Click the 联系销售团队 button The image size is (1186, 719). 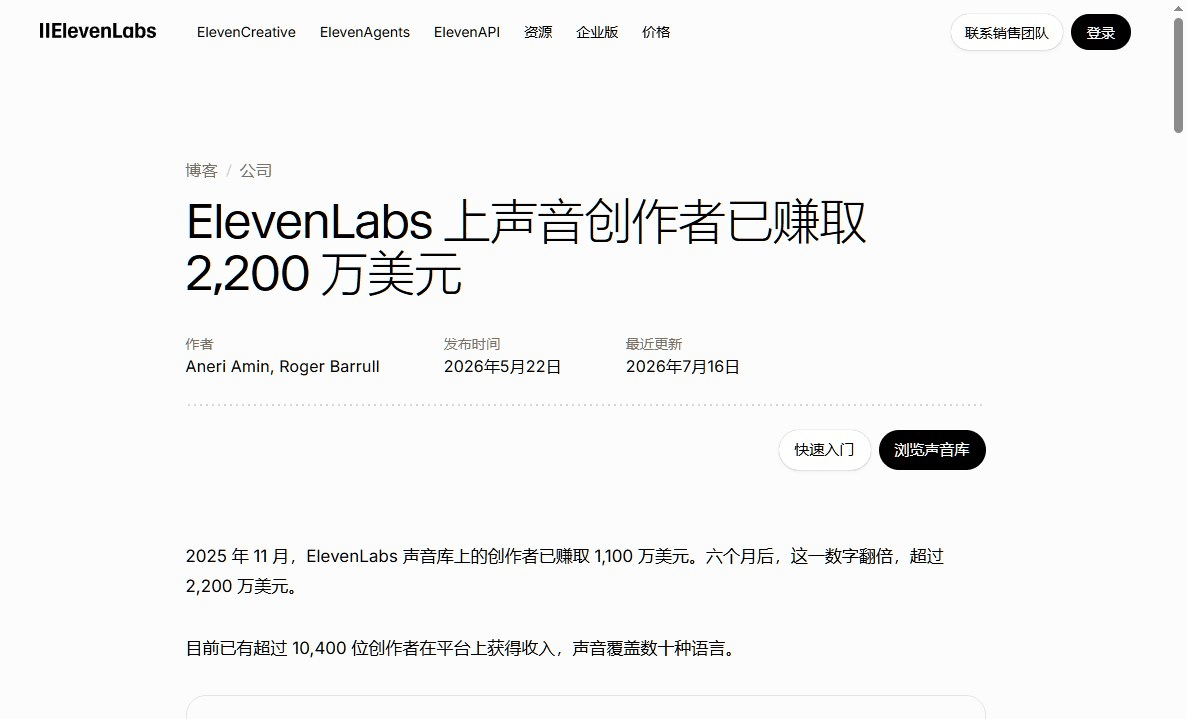[1006, 33]
